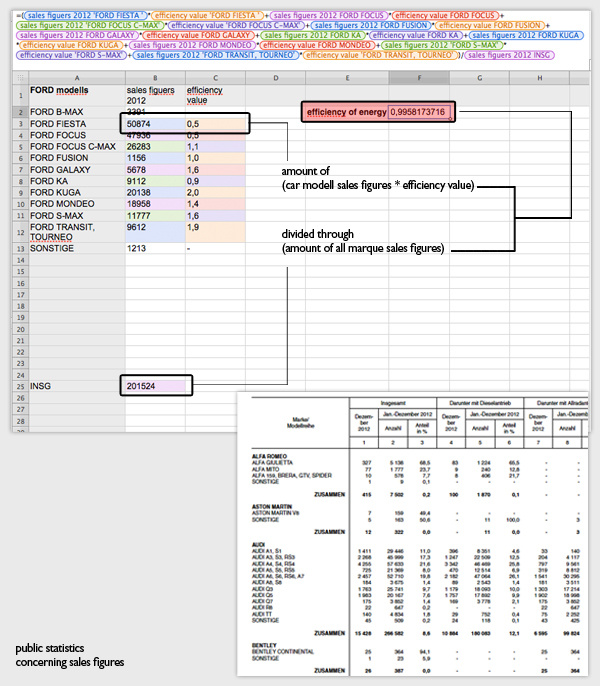Select the 'FORD modells' header cell
Viewport: 600px width, 686px height.
click(77, 95)
